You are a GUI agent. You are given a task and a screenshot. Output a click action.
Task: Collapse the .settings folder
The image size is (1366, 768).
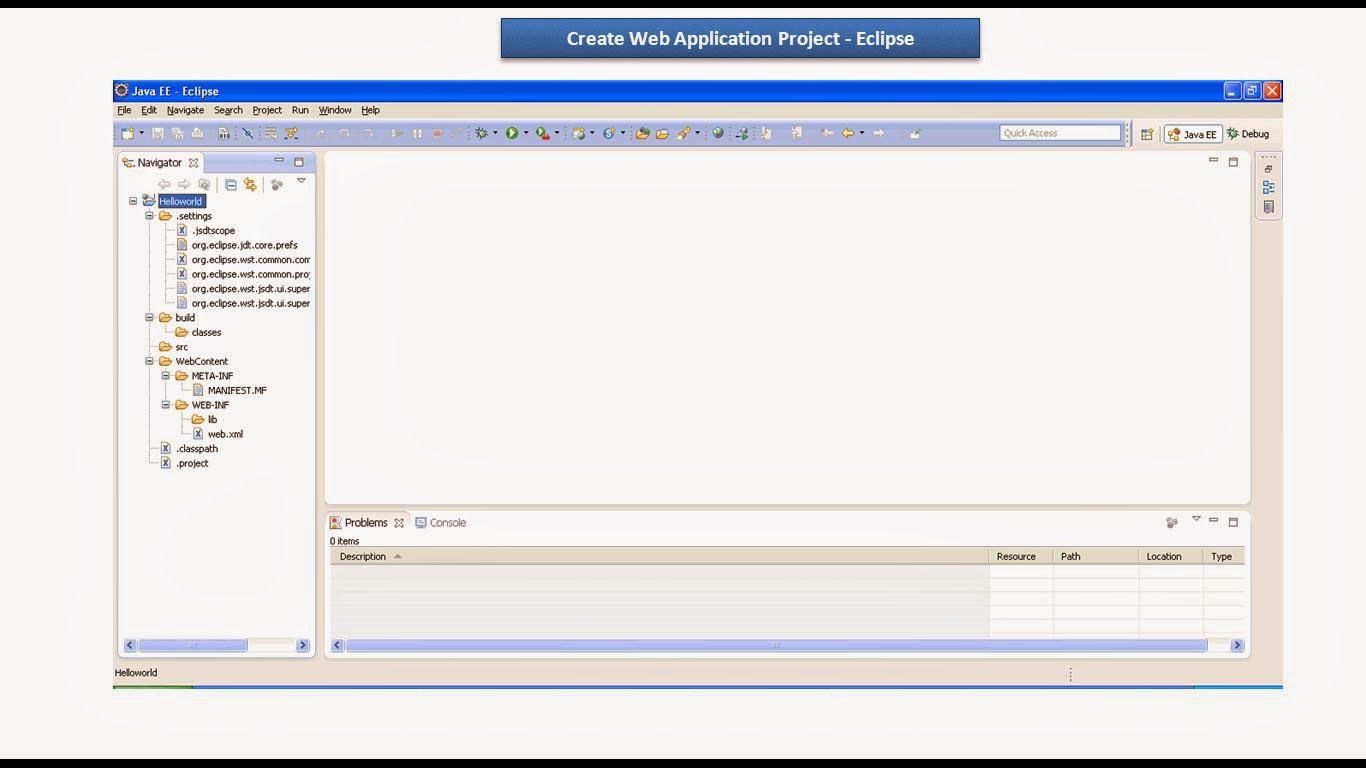pyautogui.click(x=149, y=215)
